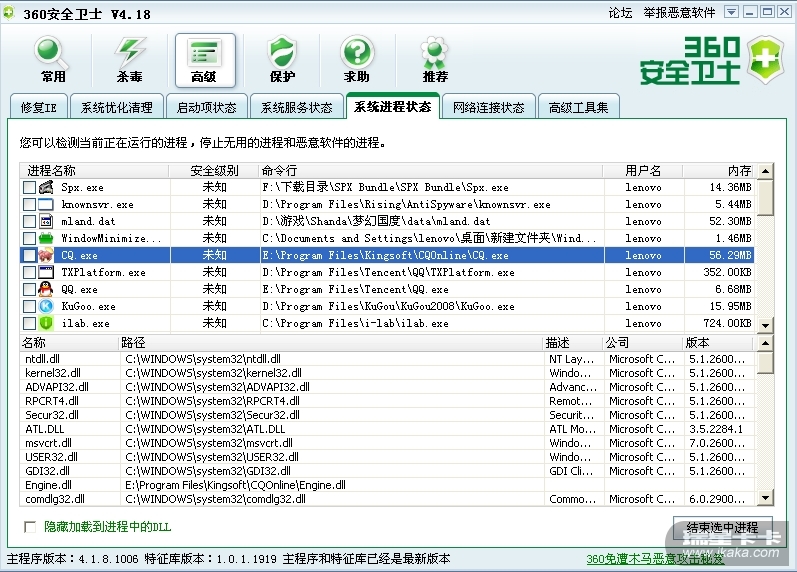Click DLL list scroll up arrow
The height and width of the screenshot is (572, 797).
[x=765, y=343]
